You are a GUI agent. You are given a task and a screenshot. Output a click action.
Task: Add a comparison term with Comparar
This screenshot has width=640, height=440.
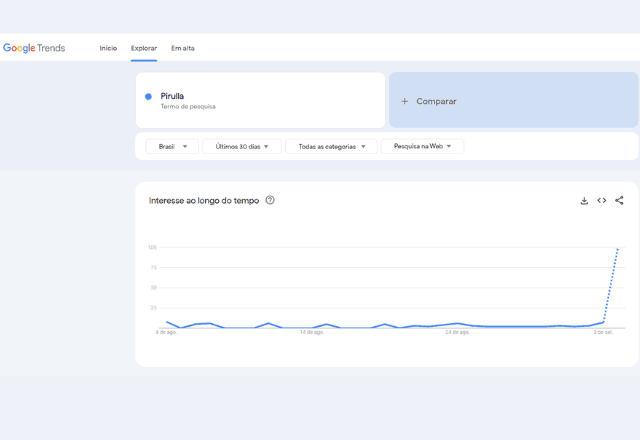(x=513, y=100)
